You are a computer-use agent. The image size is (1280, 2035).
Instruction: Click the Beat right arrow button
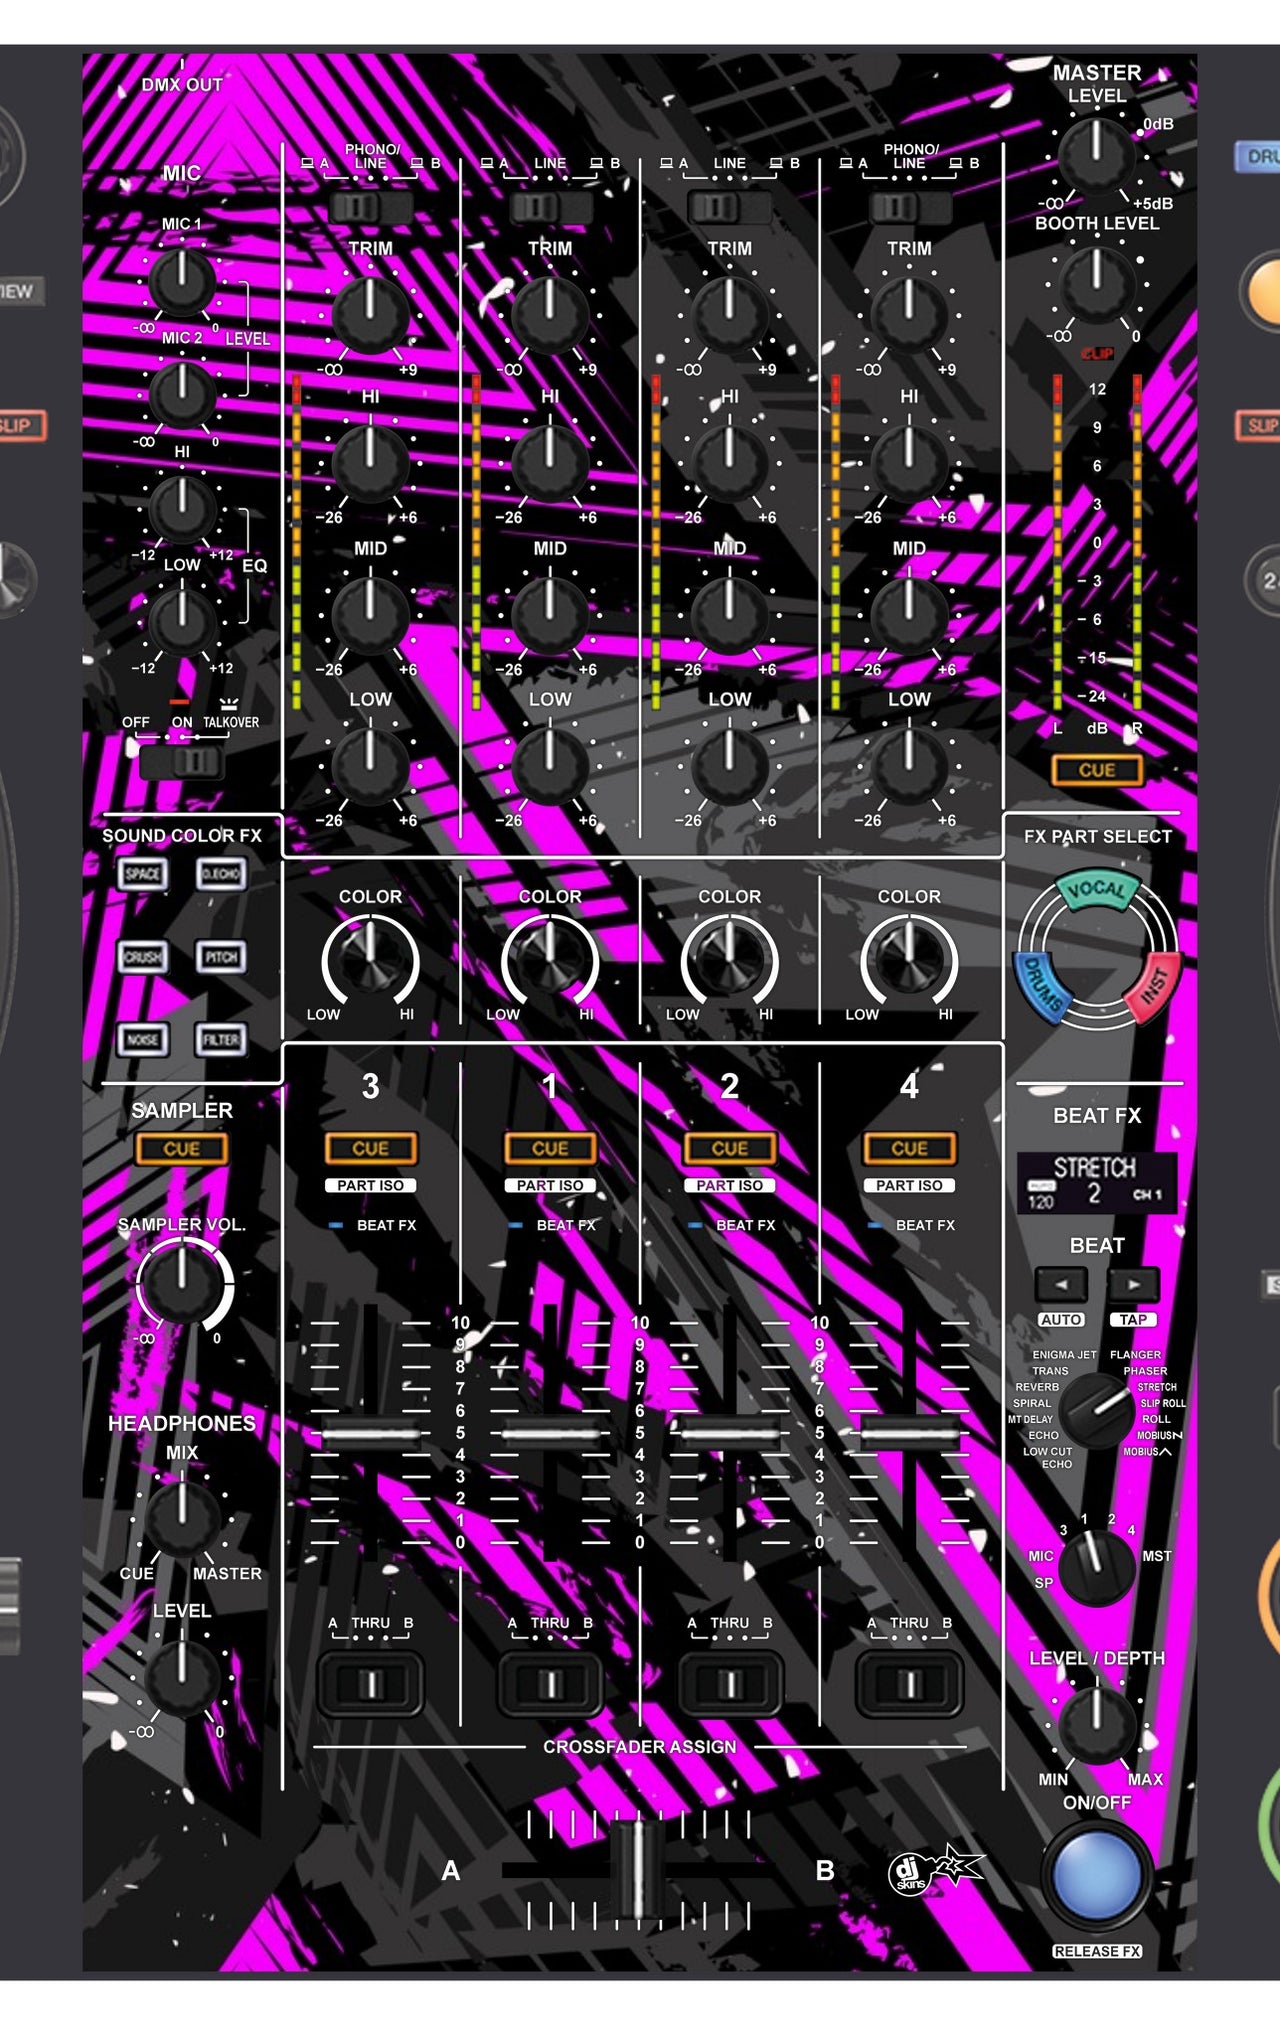point(1133,1284)
